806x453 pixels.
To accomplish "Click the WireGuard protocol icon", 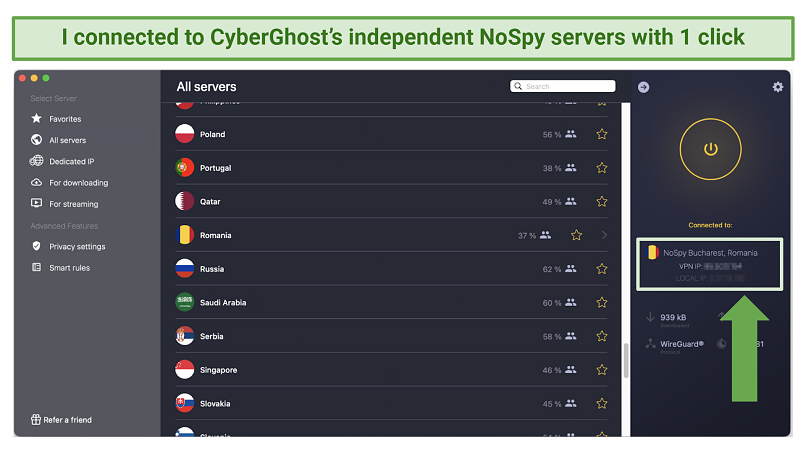I will click(x=650, y=344).
